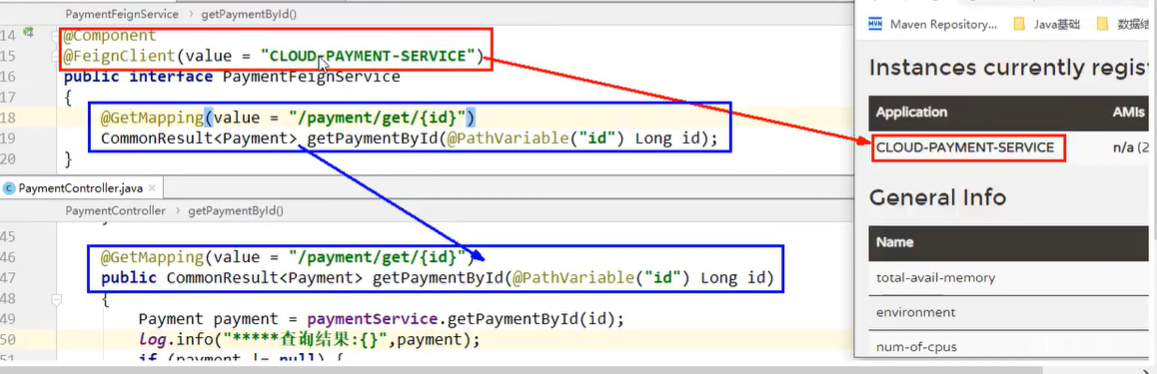Click the @FeignClient annotation on line 15
1157x374 pixels.
pyautogui.click(x=119, y=56)
